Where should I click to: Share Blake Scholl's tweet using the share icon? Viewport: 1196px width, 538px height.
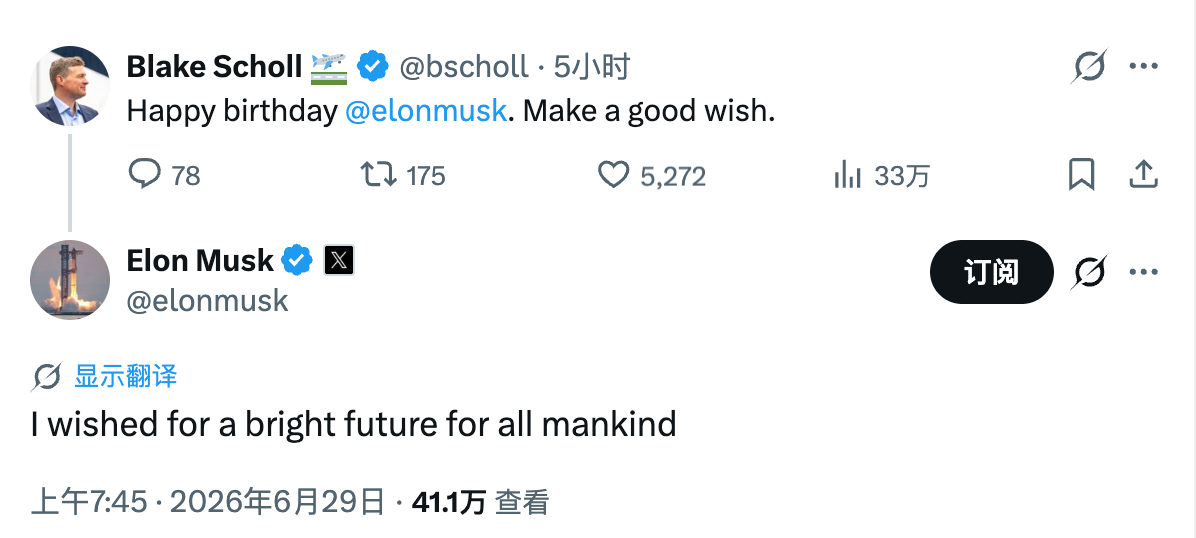point(1143,175)
